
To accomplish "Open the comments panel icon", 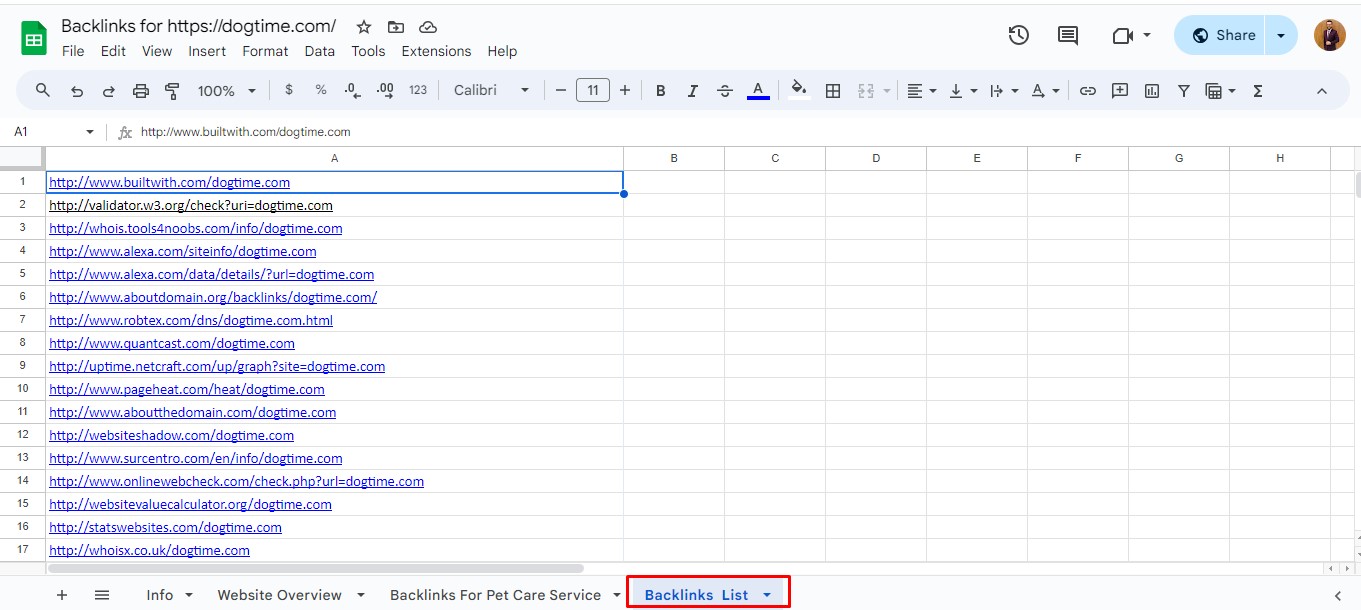I will [1068, 35].
